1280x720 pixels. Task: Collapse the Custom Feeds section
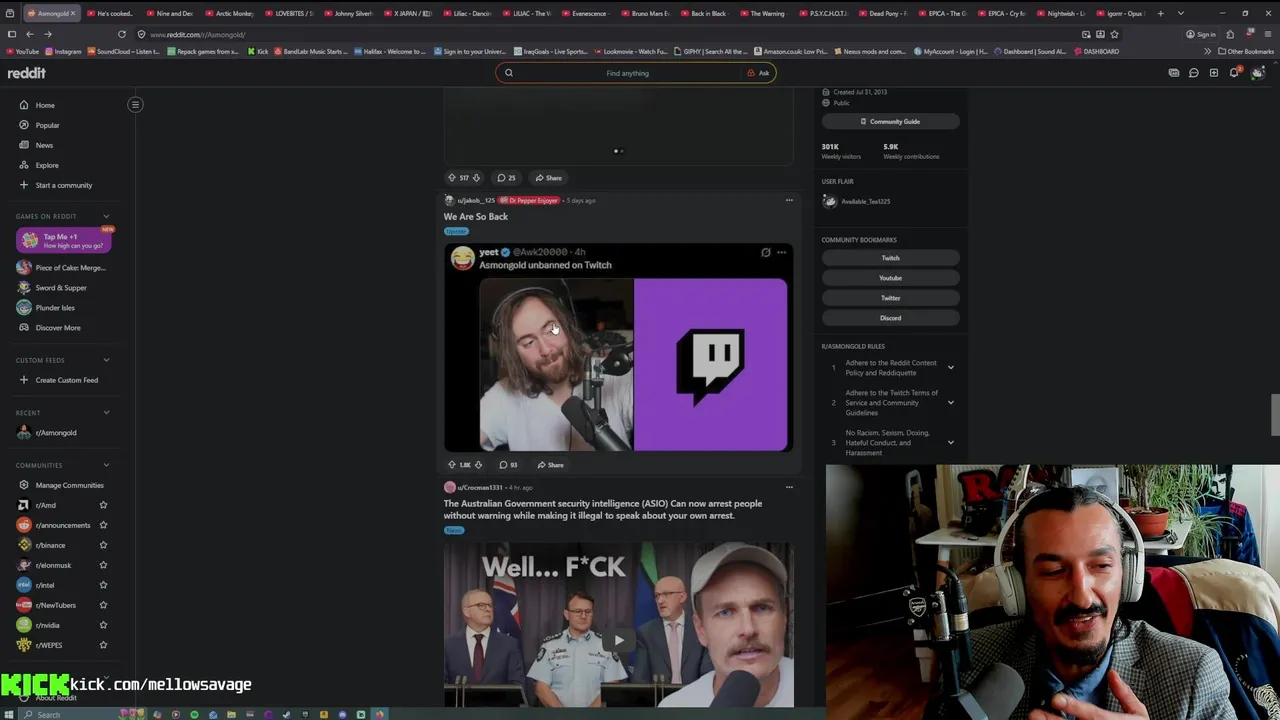click(106, 360)
